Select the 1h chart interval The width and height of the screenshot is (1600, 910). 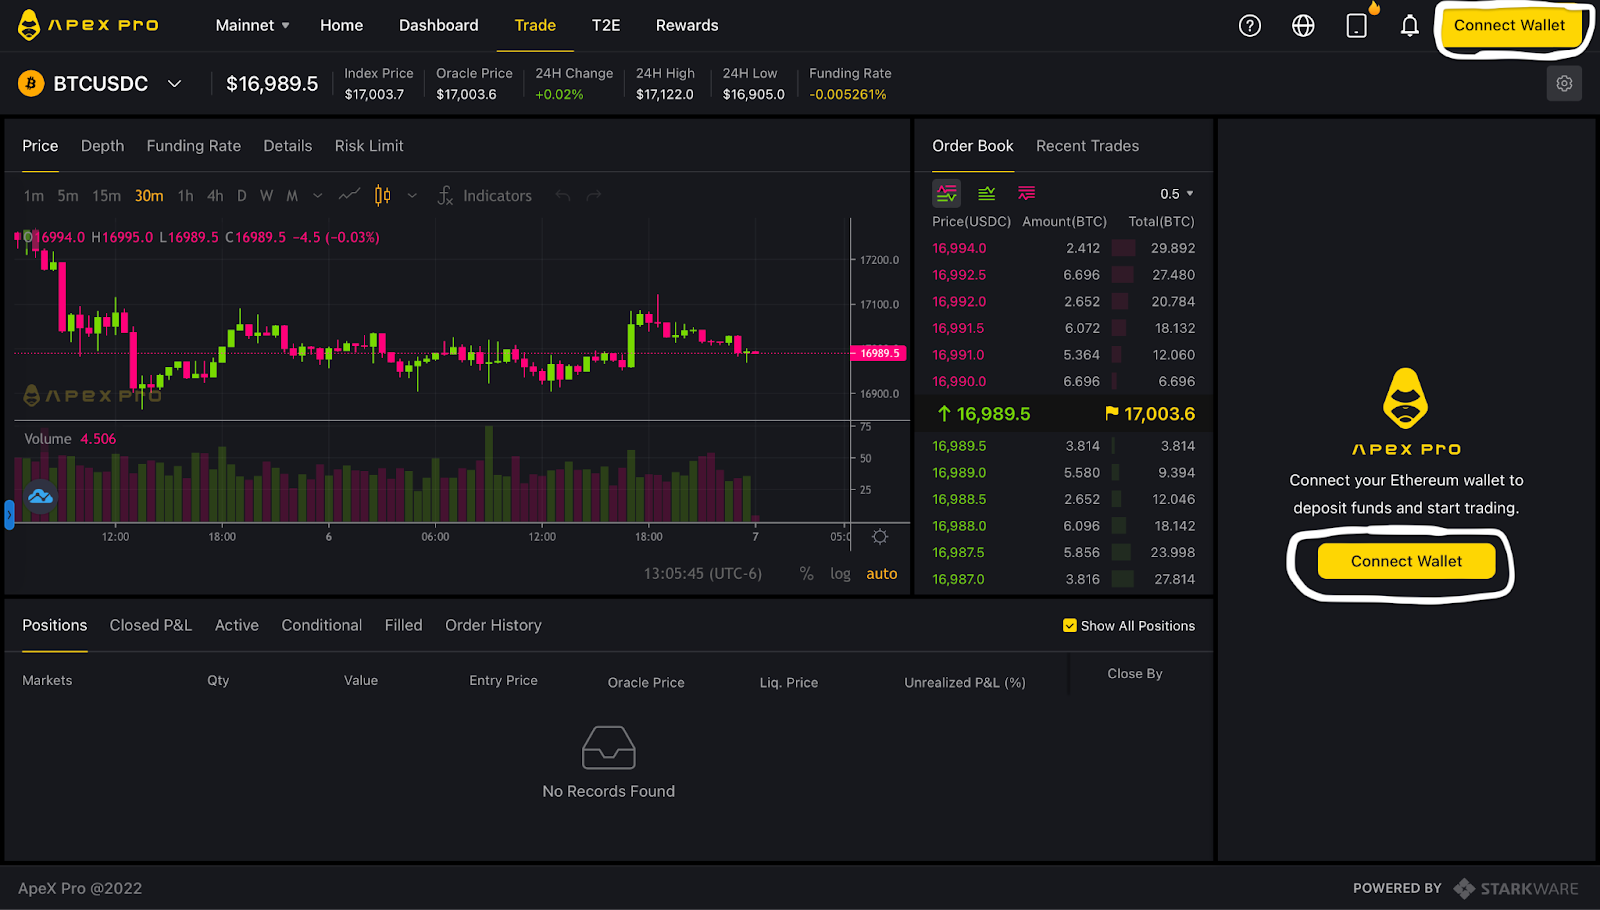tap(185, 196)
